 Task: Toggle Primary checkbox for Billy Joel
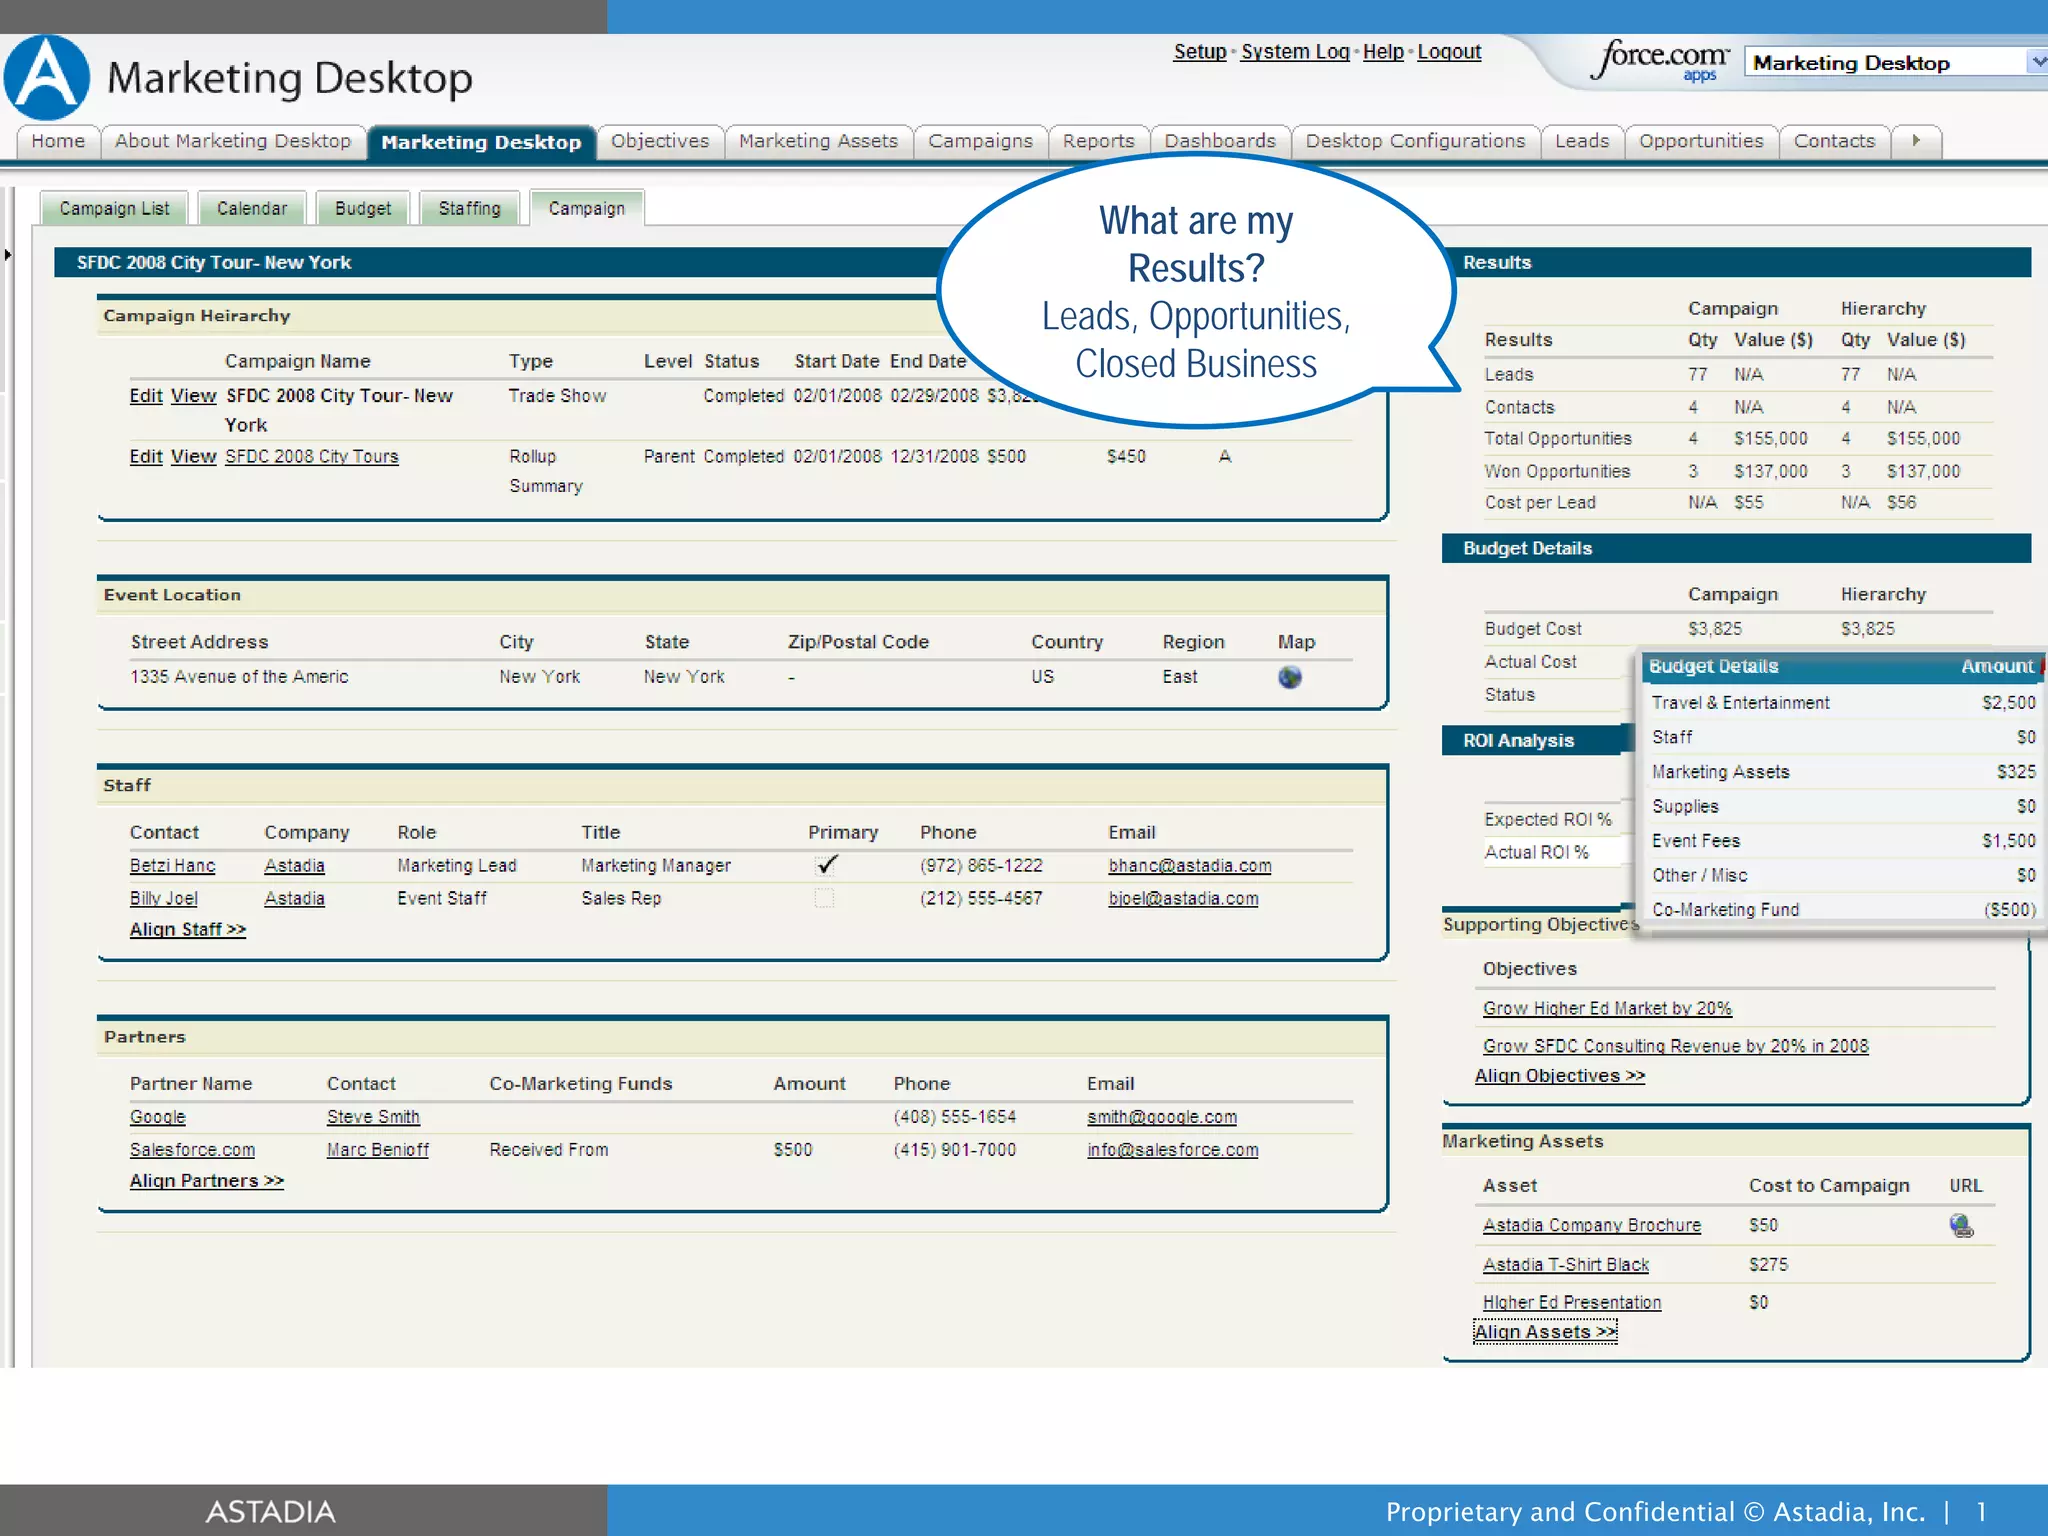coord(824,898)
